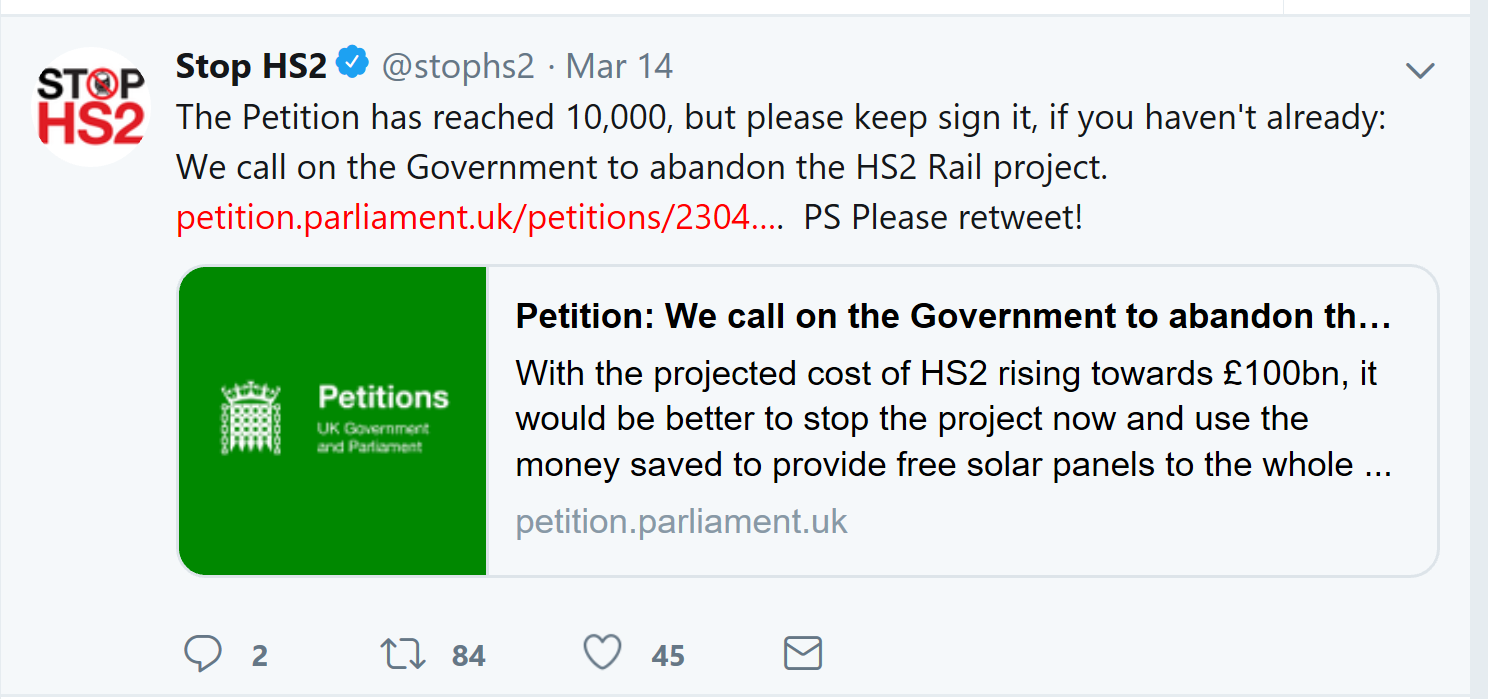The height and width of the screenshot is (699, 1488).
Task: Toggle a retweet of this petition tweet
Action: pos(404,653)
